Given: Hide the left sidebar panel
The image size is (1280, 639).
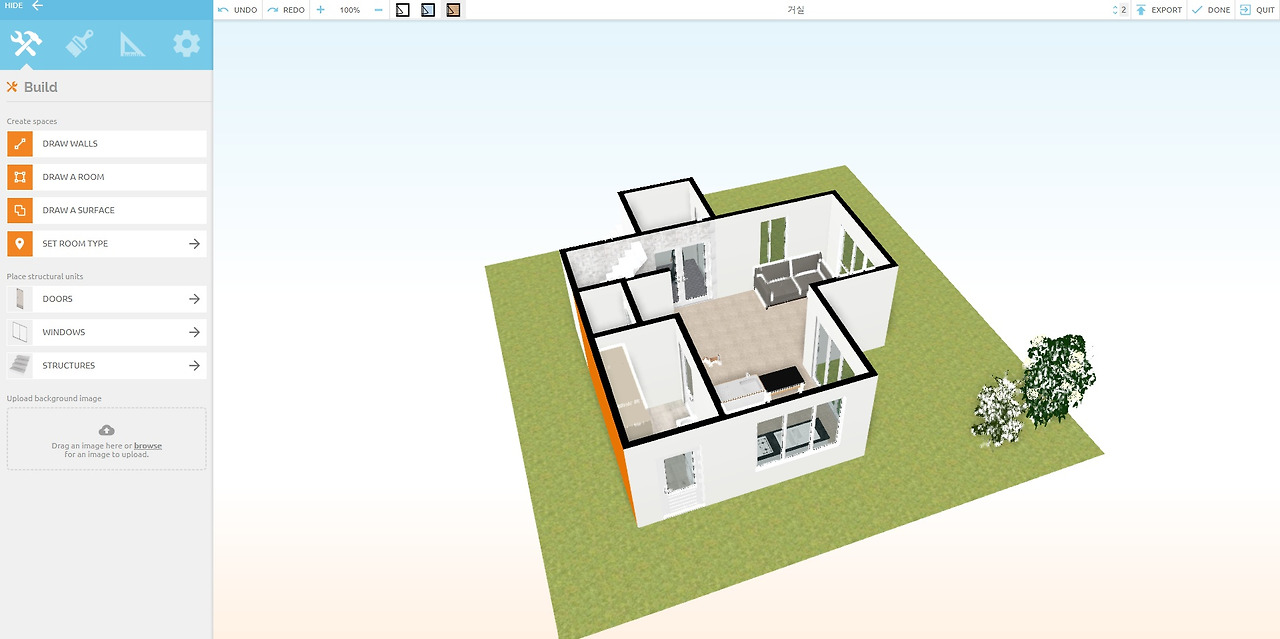Looking at the screenshot, I should 24,6.
